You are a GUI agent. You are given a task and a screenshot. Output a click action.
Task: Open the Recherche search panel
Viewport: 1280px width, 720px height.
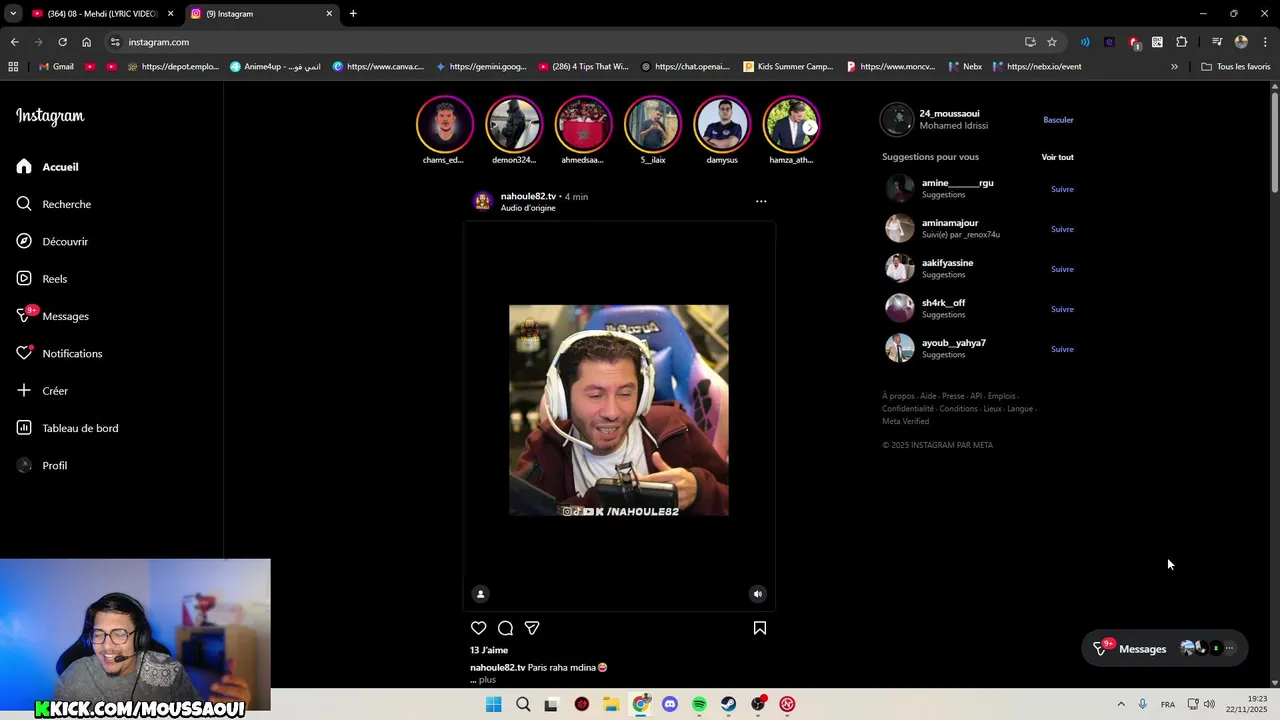[x=54, y=204]
